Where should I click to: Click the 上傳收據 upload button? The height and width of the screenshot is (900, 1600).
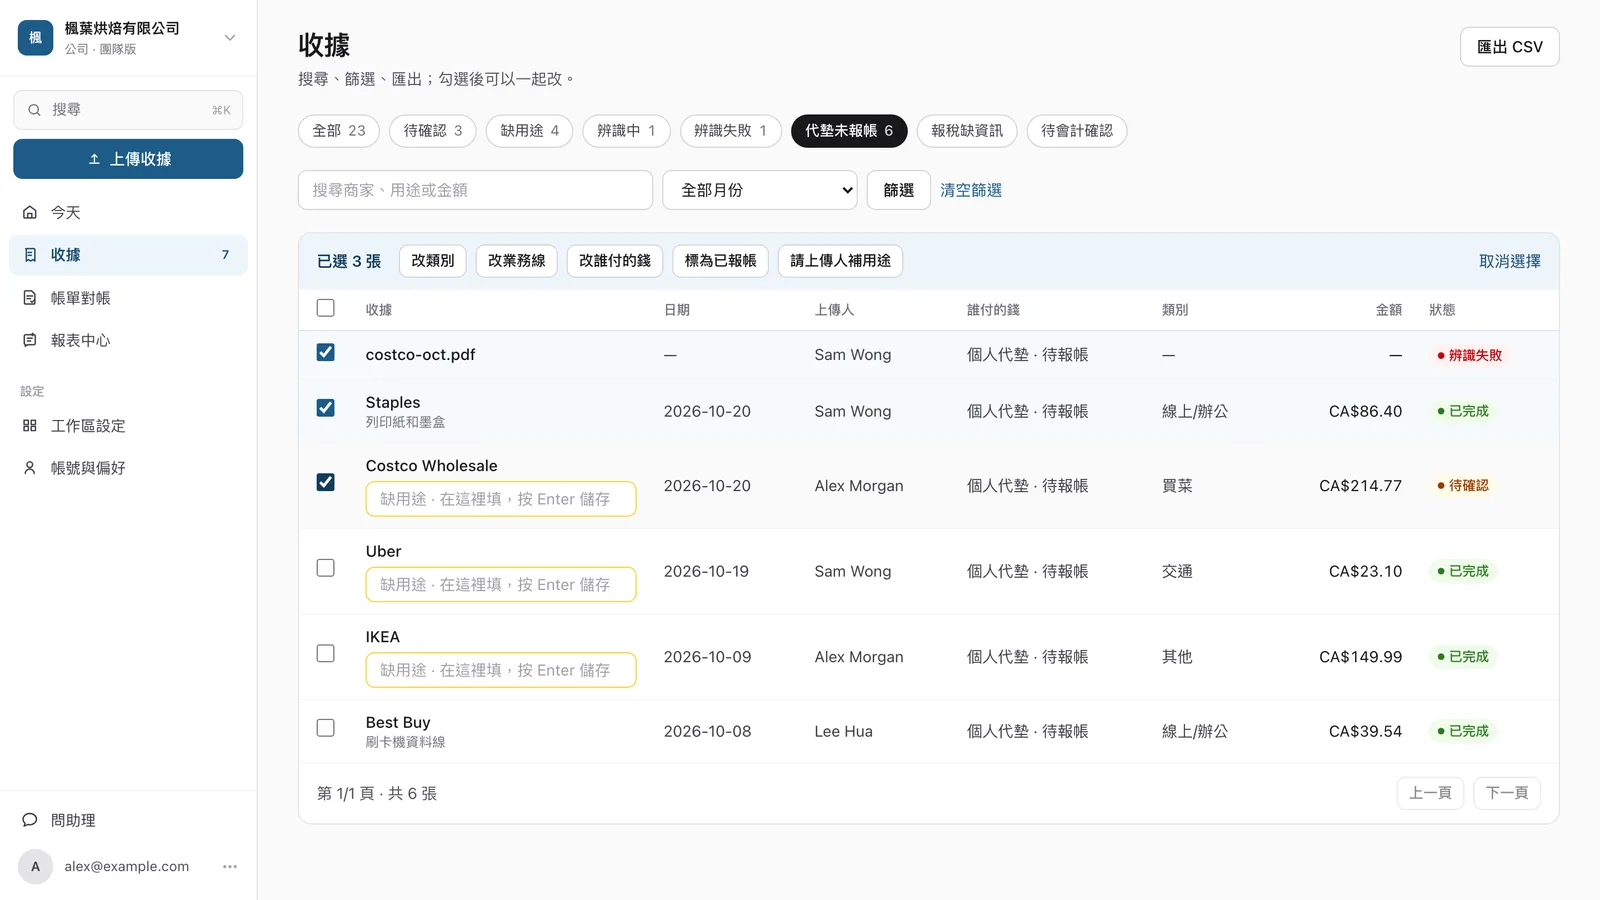pyautogui.click(x=128, y=159)
